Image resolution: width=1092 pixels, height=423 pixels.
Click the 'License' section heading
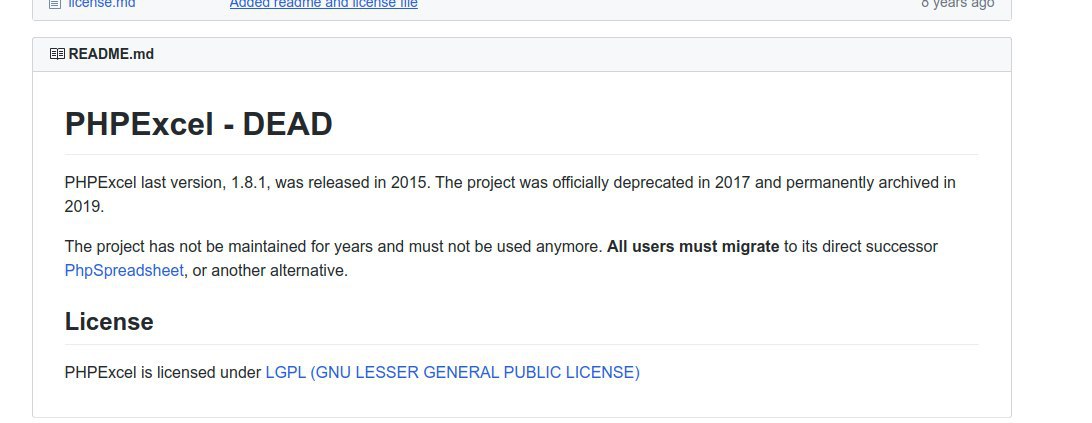(109, 321)
